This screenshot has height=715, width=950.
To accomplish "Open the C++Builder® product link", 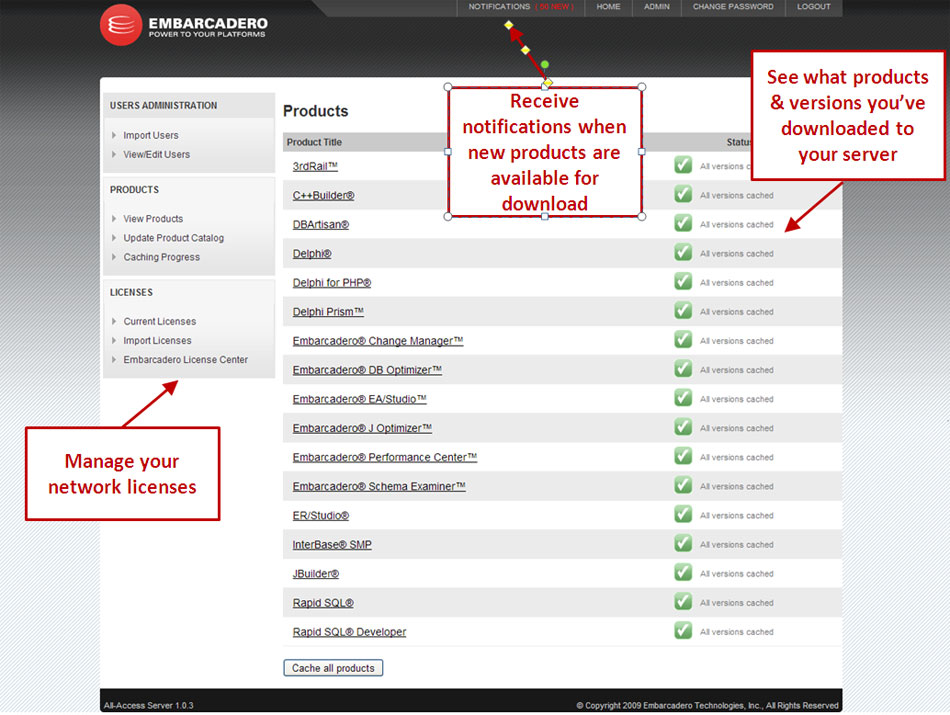I will [x=324, y=195].
